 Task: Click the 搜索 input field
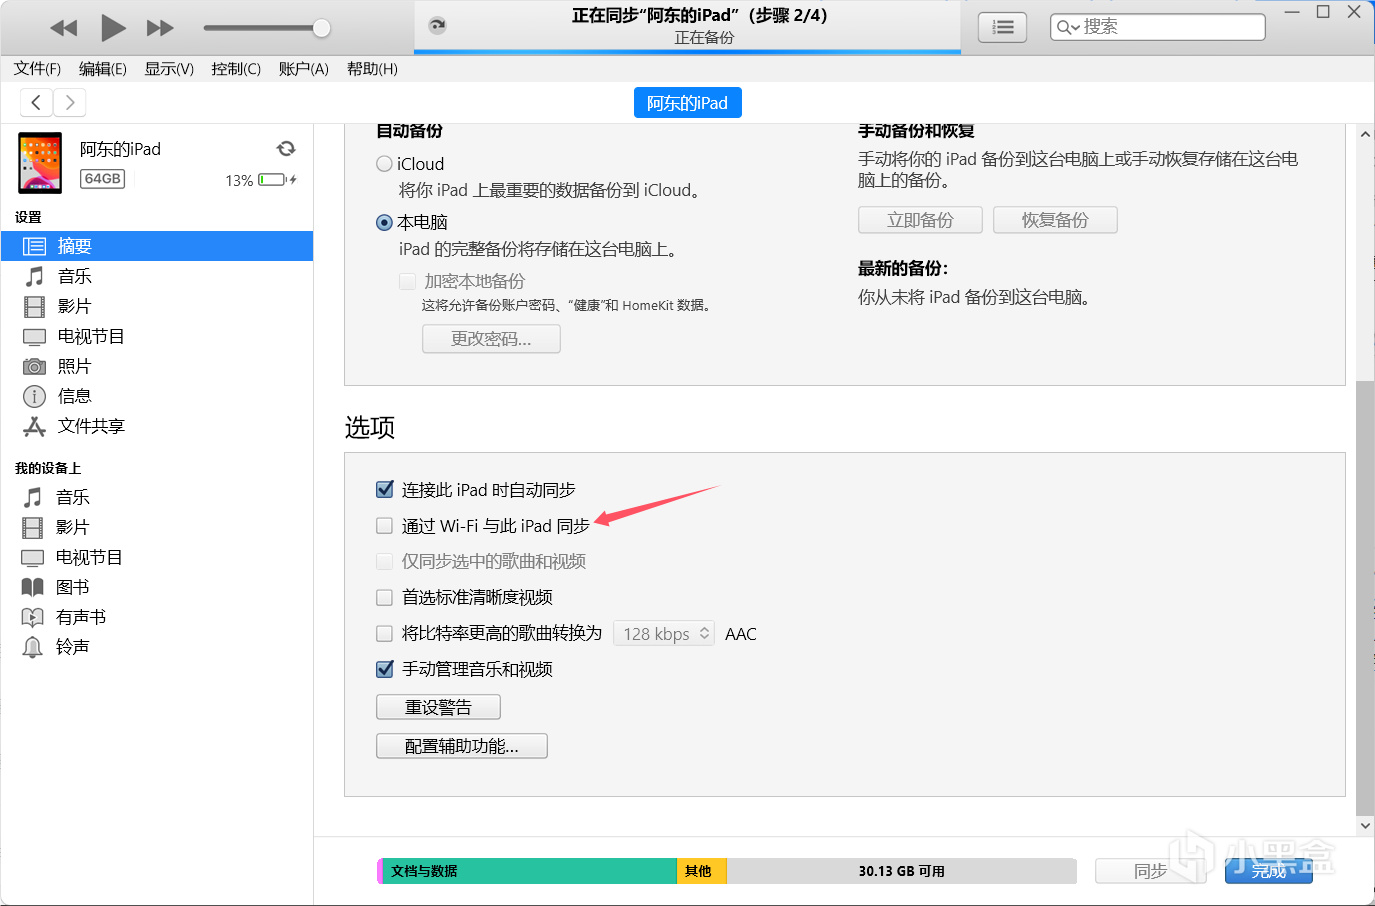1158,27
